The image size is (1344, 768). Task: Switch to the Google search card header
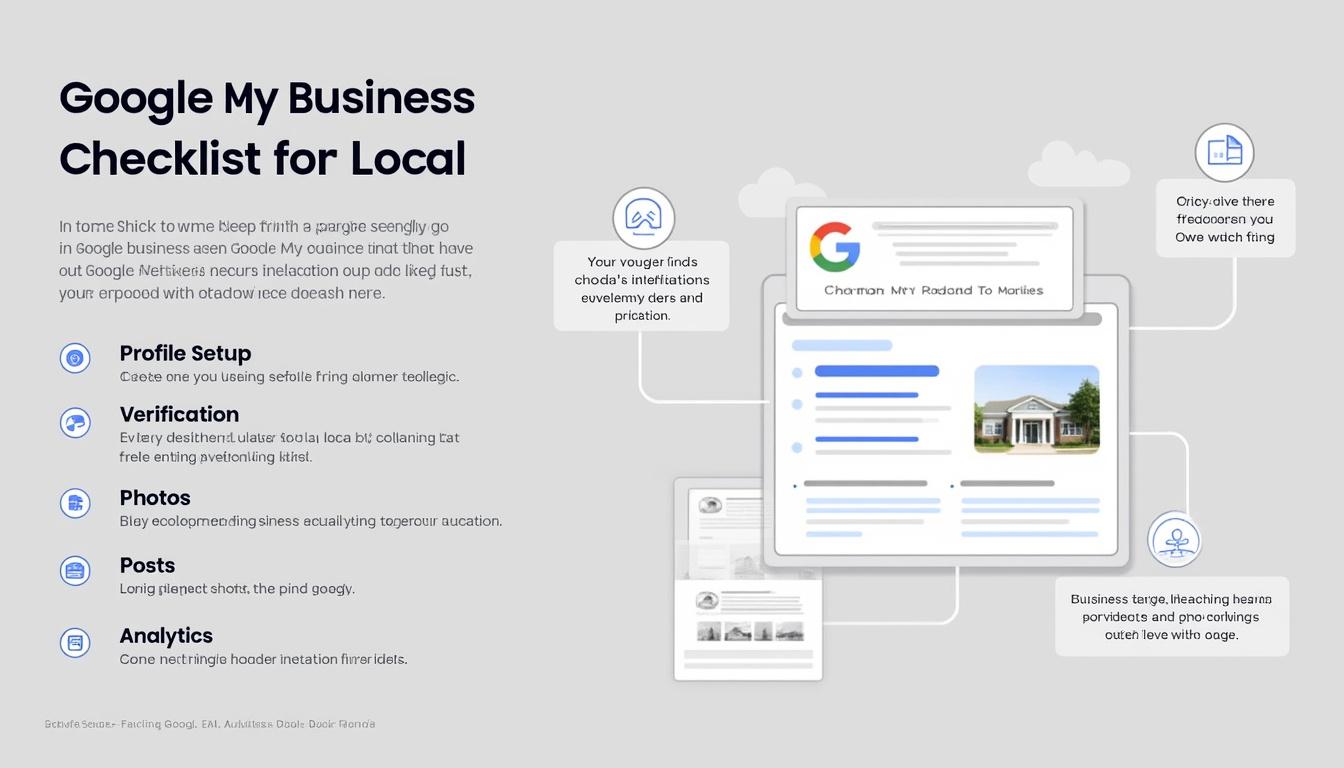pos(934,257)
